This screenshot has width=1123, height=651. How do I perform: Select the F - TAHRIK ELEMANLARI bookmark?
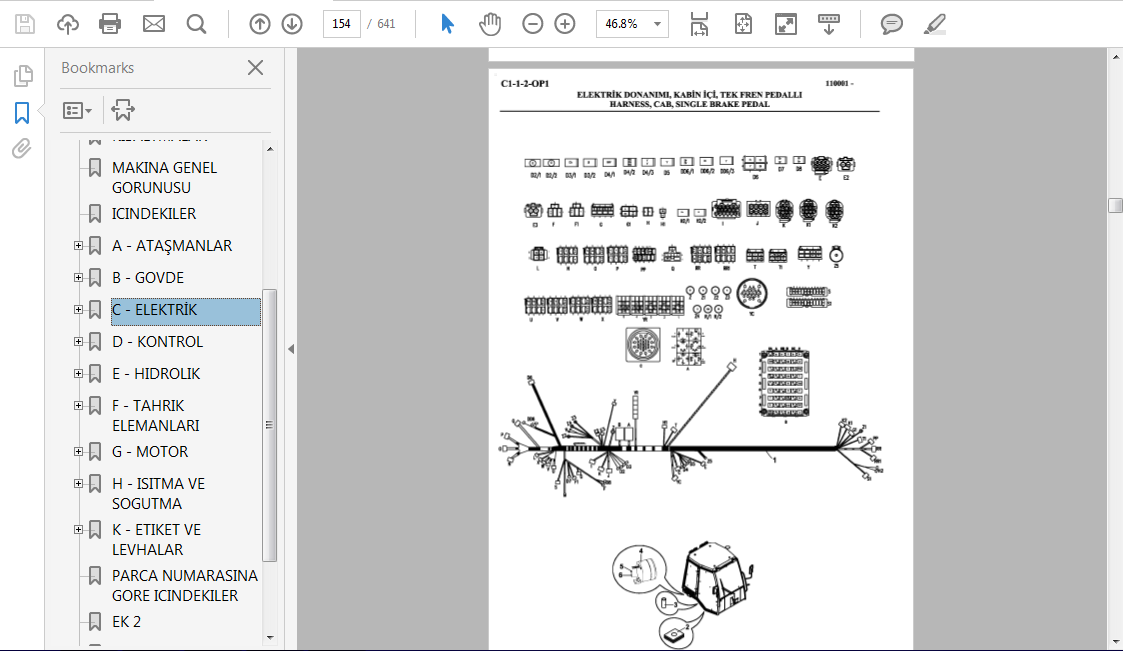click(x=155, y=415)
